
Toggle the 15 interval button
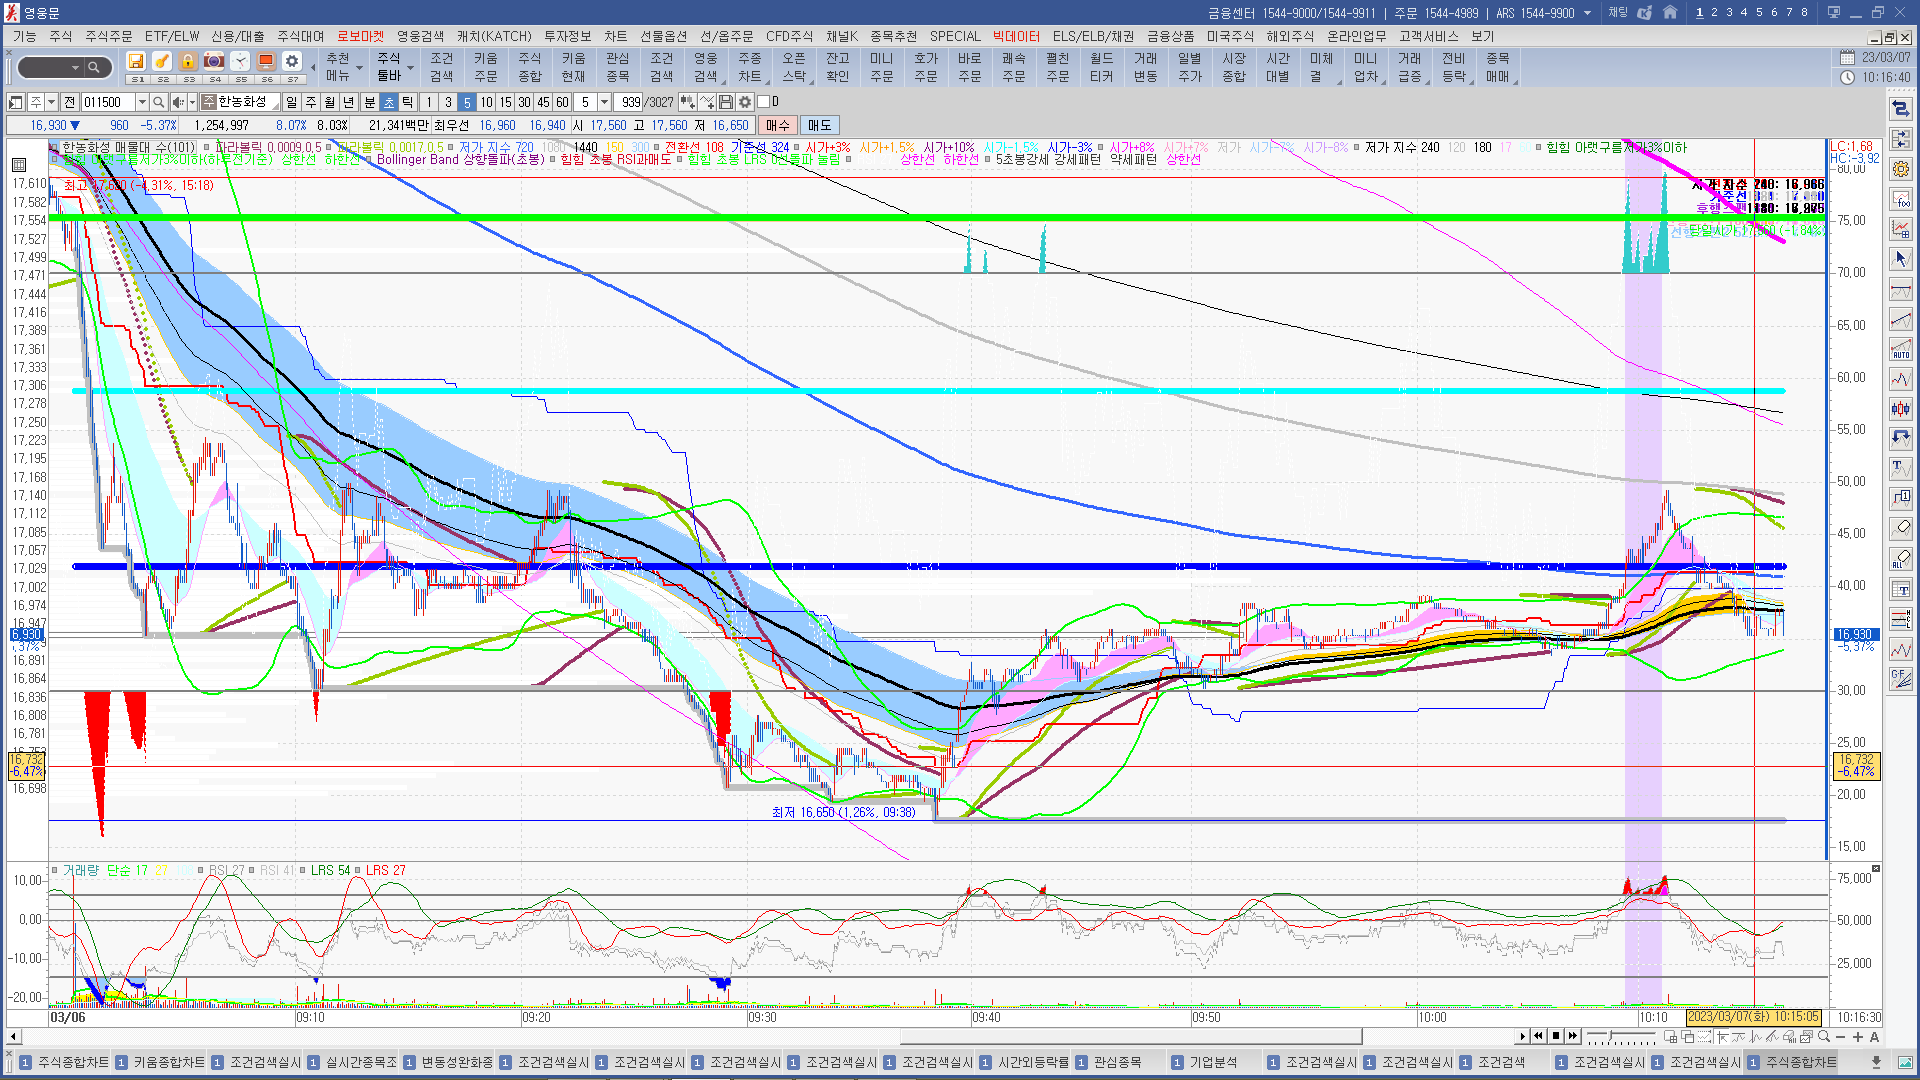point(505,102)
